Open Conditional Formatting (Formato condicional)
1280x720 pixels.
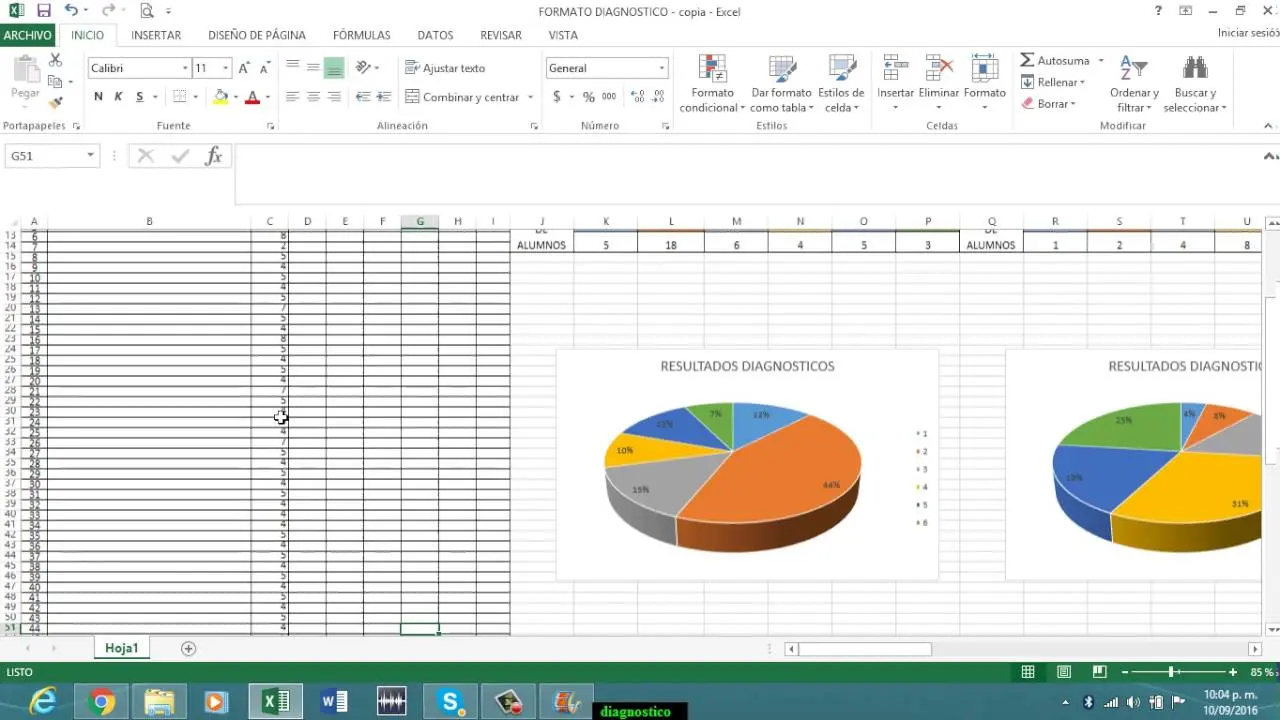tap(712, 85)
